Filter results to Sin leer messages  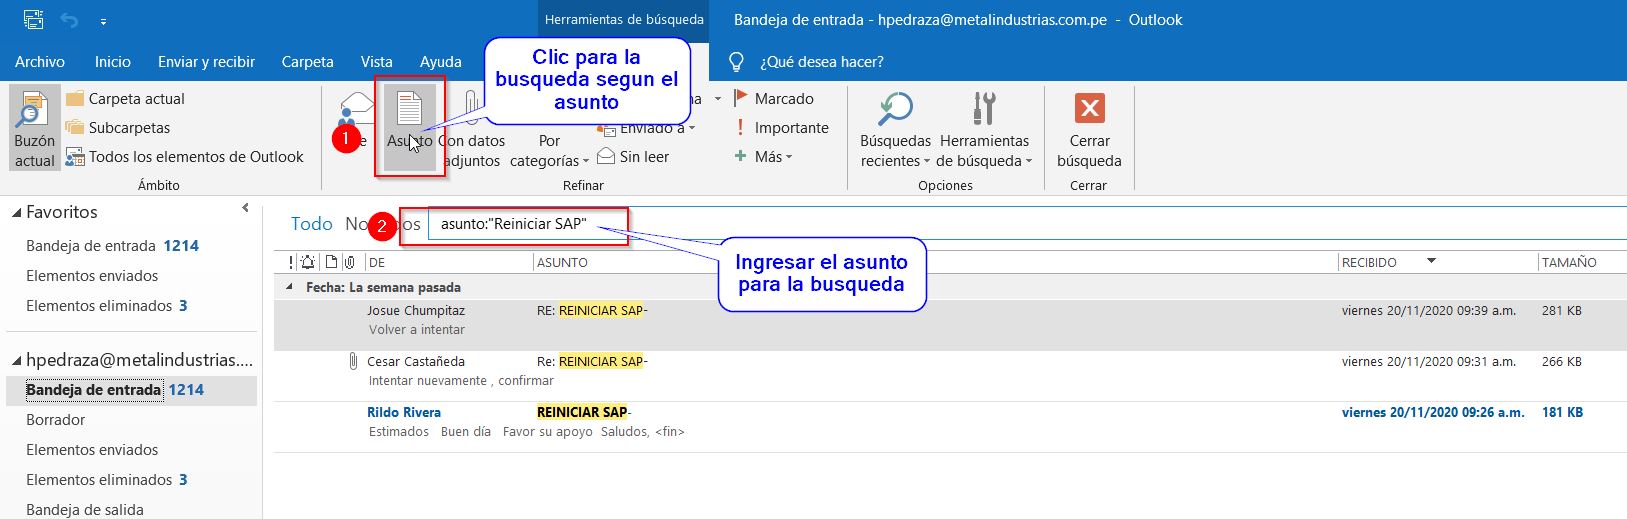click(633, 157)
